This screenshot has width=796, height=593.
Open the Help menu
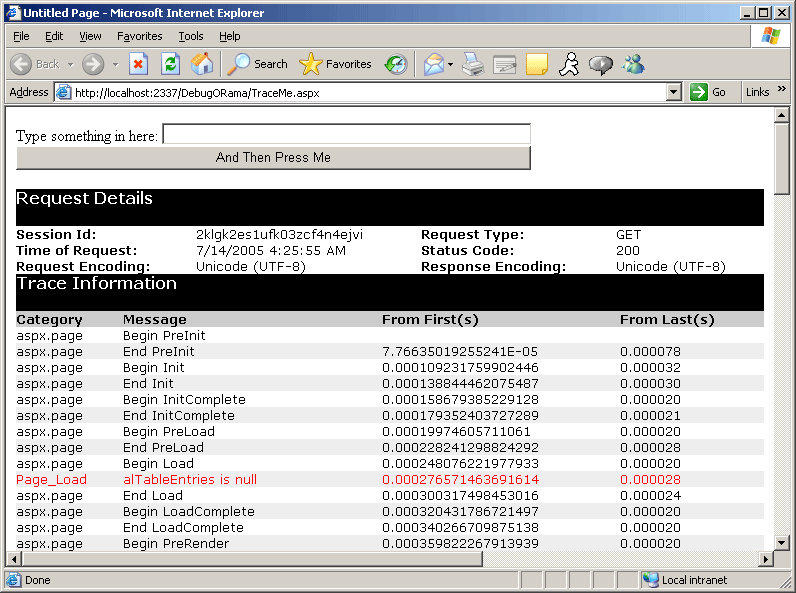[229, 36]
